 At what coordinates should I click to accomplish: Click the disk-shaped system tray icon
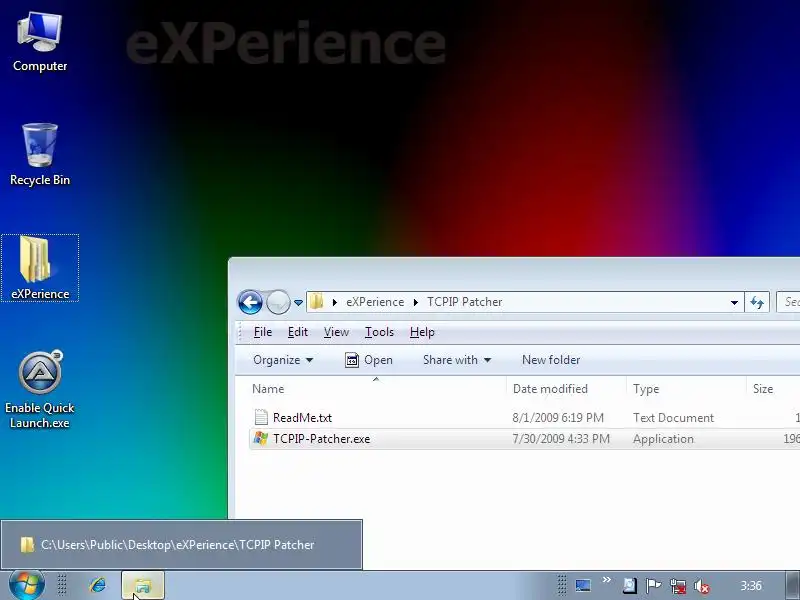(x=630, y=585)
